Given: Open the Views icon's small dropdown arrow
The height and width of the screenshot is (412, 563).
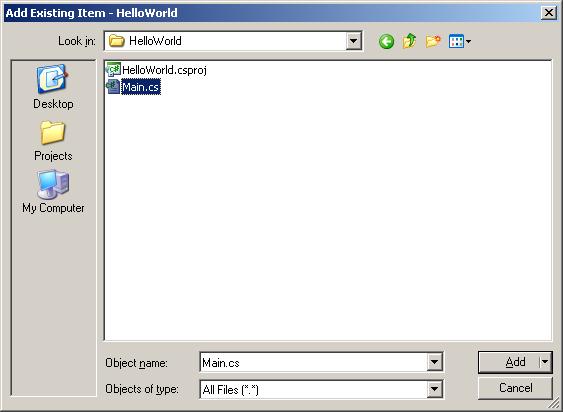Looking at the screenshot, I should [x=468, y=42].
